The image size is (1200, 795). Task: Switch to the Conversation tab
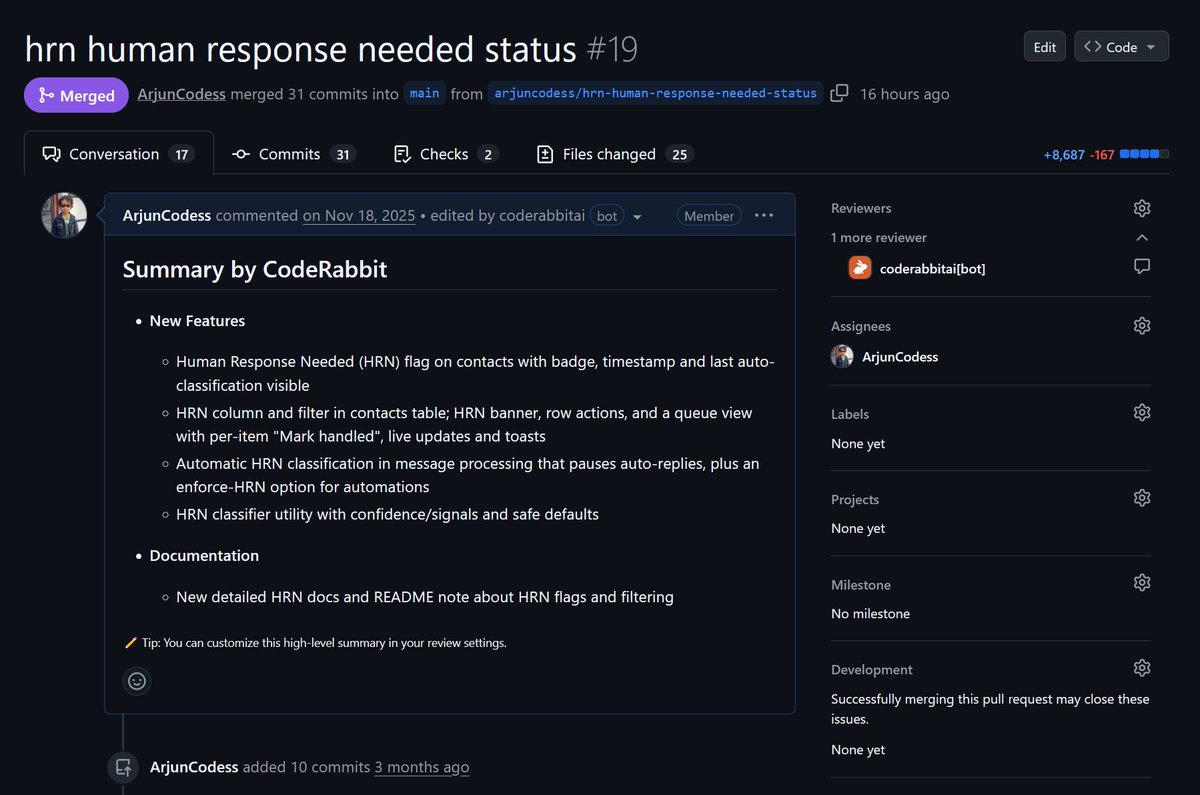click(119, 154)
